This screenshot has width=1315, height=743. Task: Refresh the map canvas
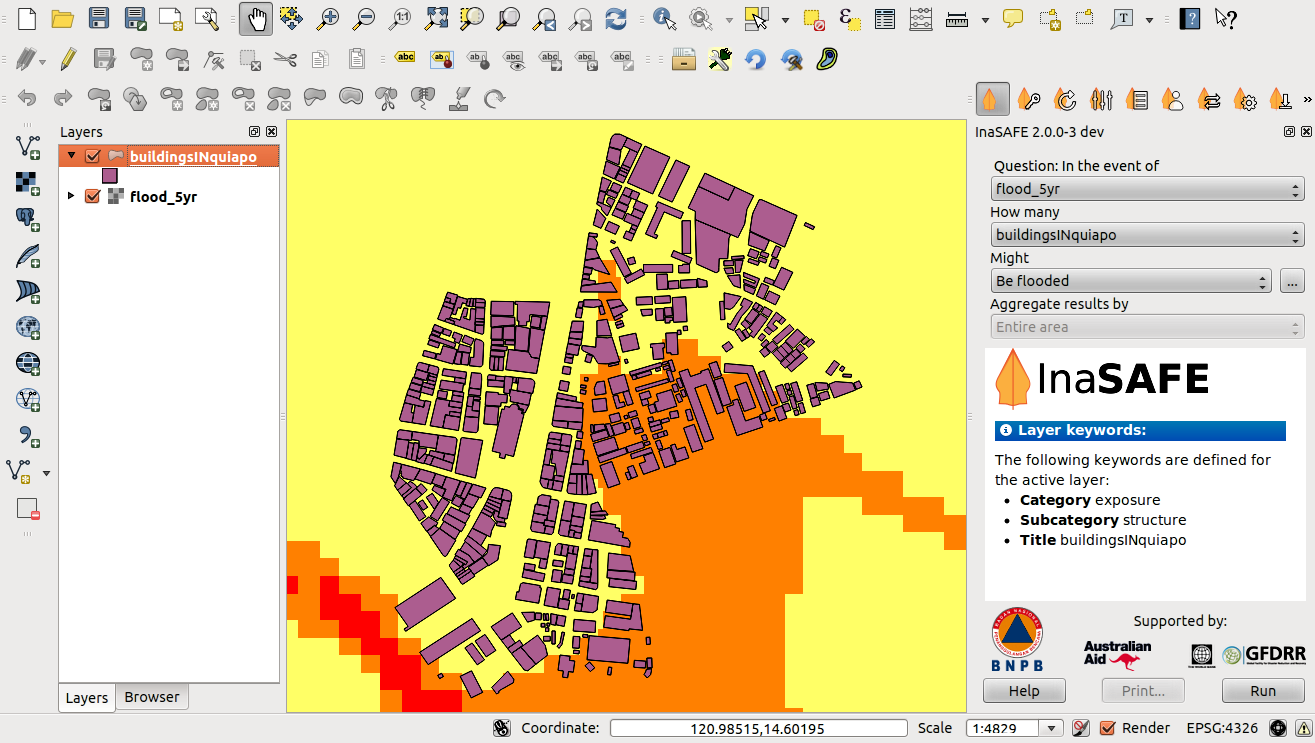[x=617, y=18]
